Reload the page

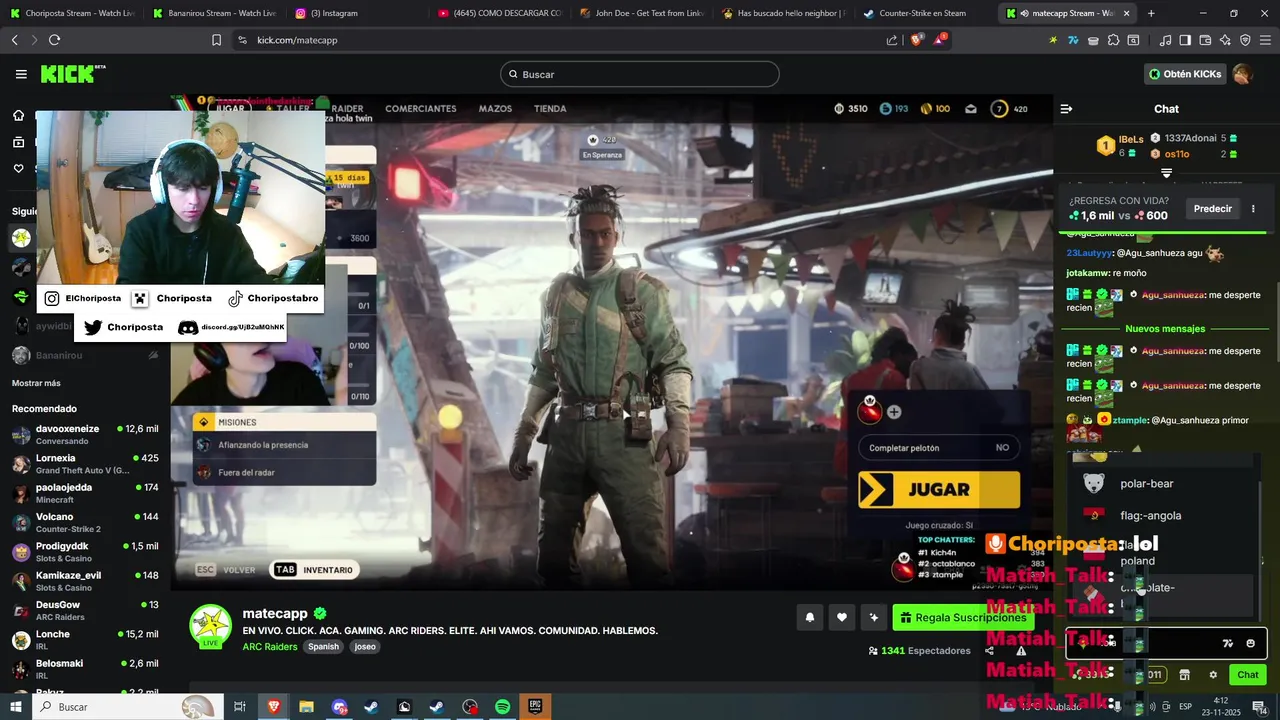tap(54, 40)
